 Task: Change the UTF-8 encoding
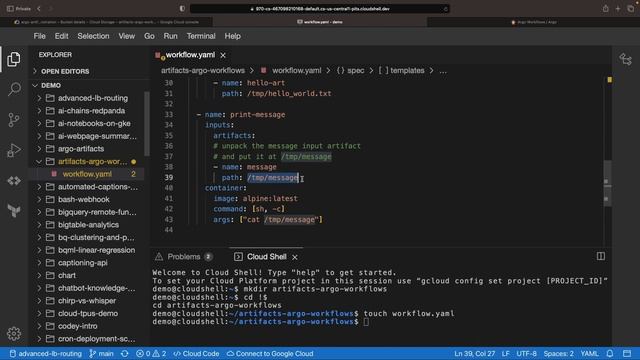527,354
